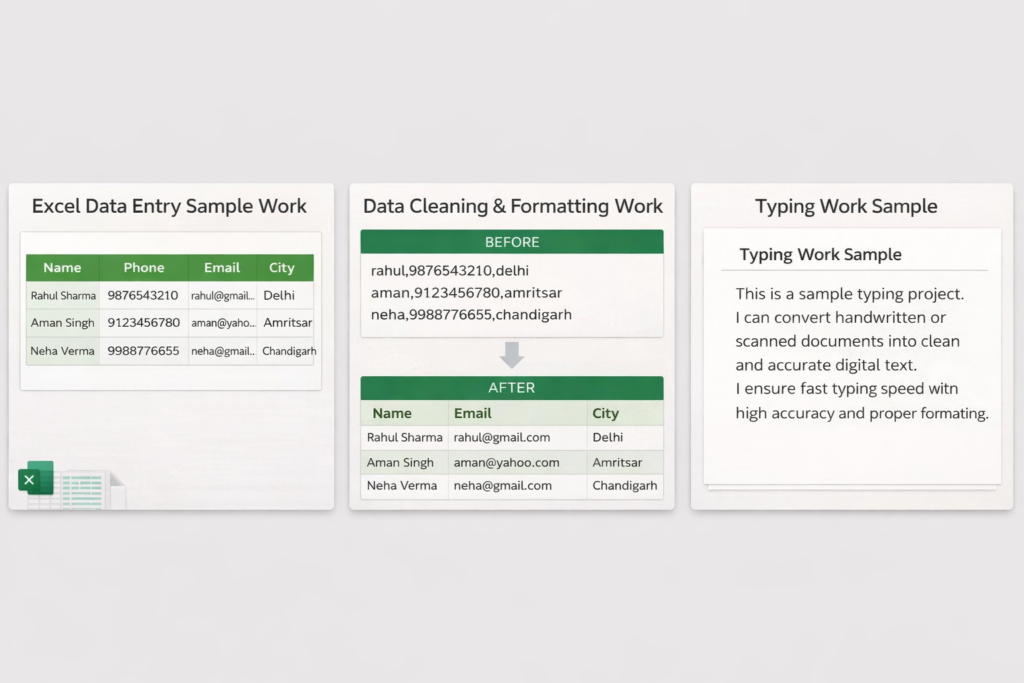Click the line 'I ensure fast typing speed witn'

[847, 389]
